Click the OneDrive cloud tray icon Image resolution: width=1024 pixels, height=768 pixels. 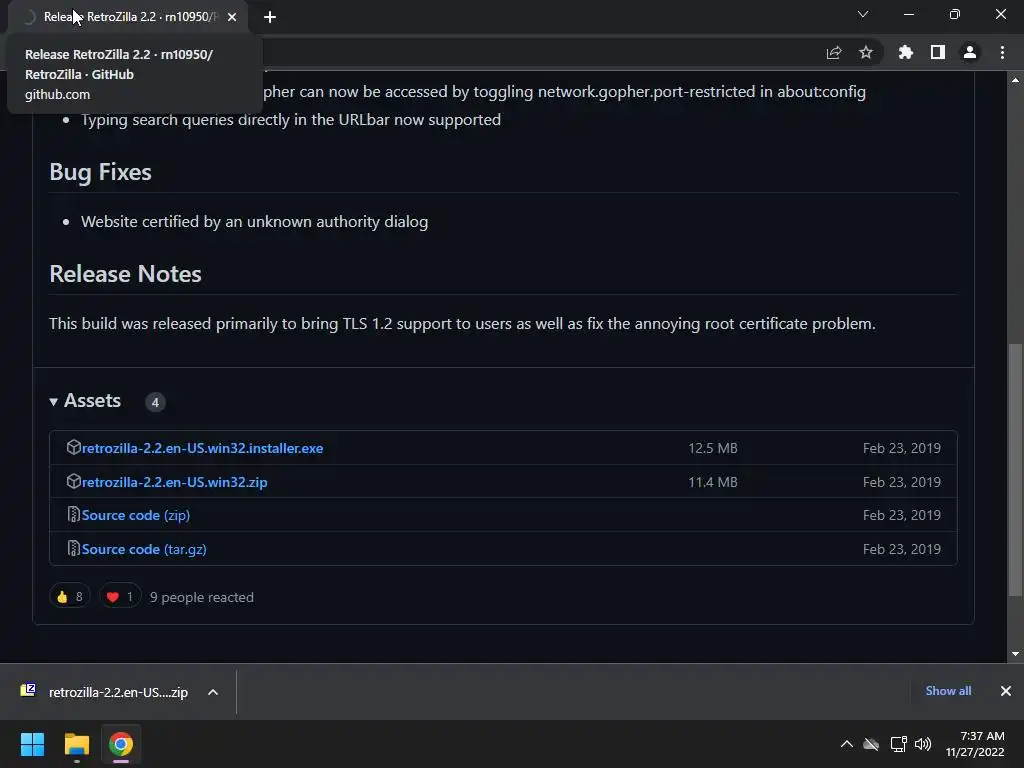click(x=871, y=744)
